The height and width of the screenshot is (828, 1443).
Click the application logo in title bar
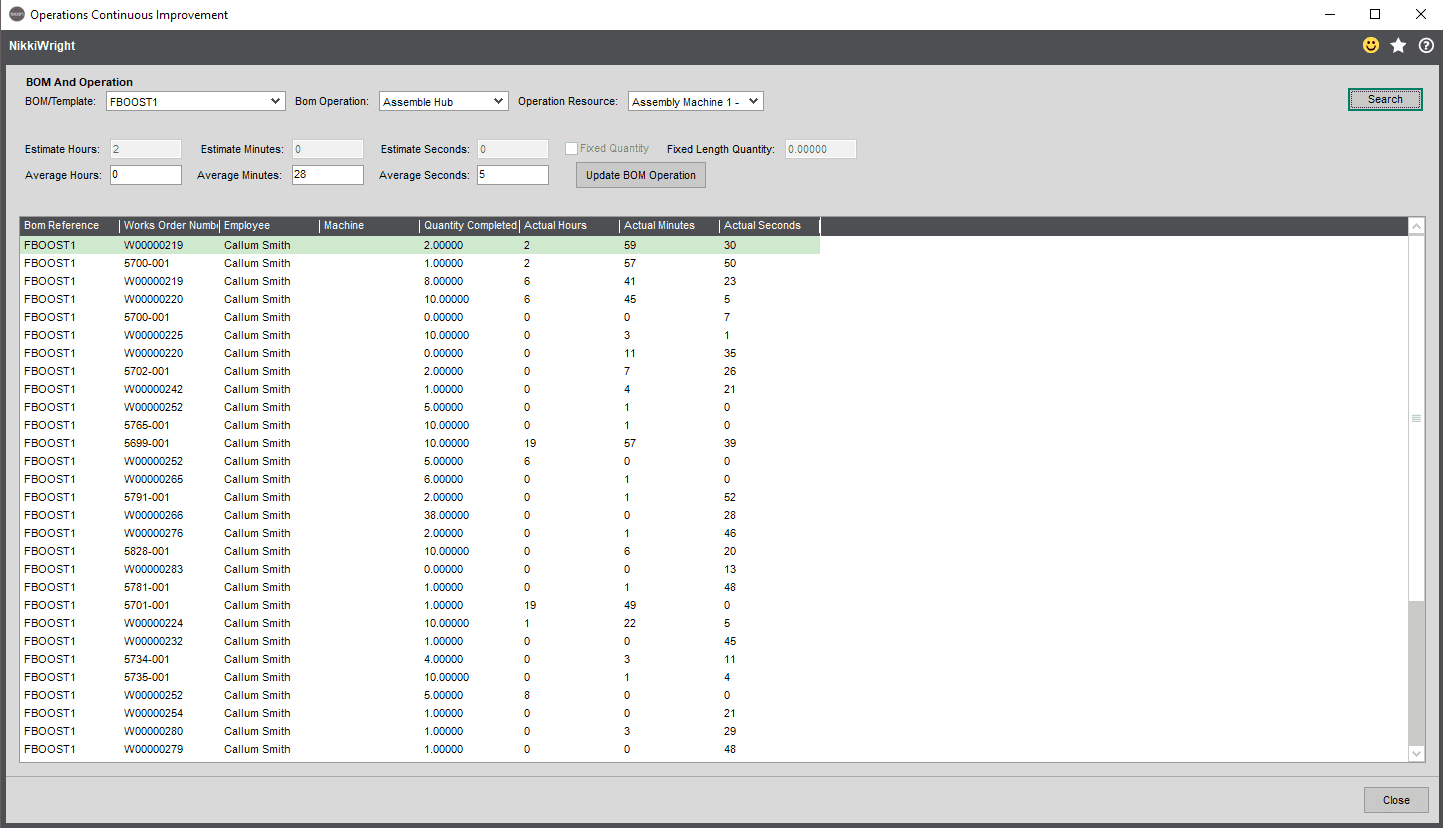point(16,15)
